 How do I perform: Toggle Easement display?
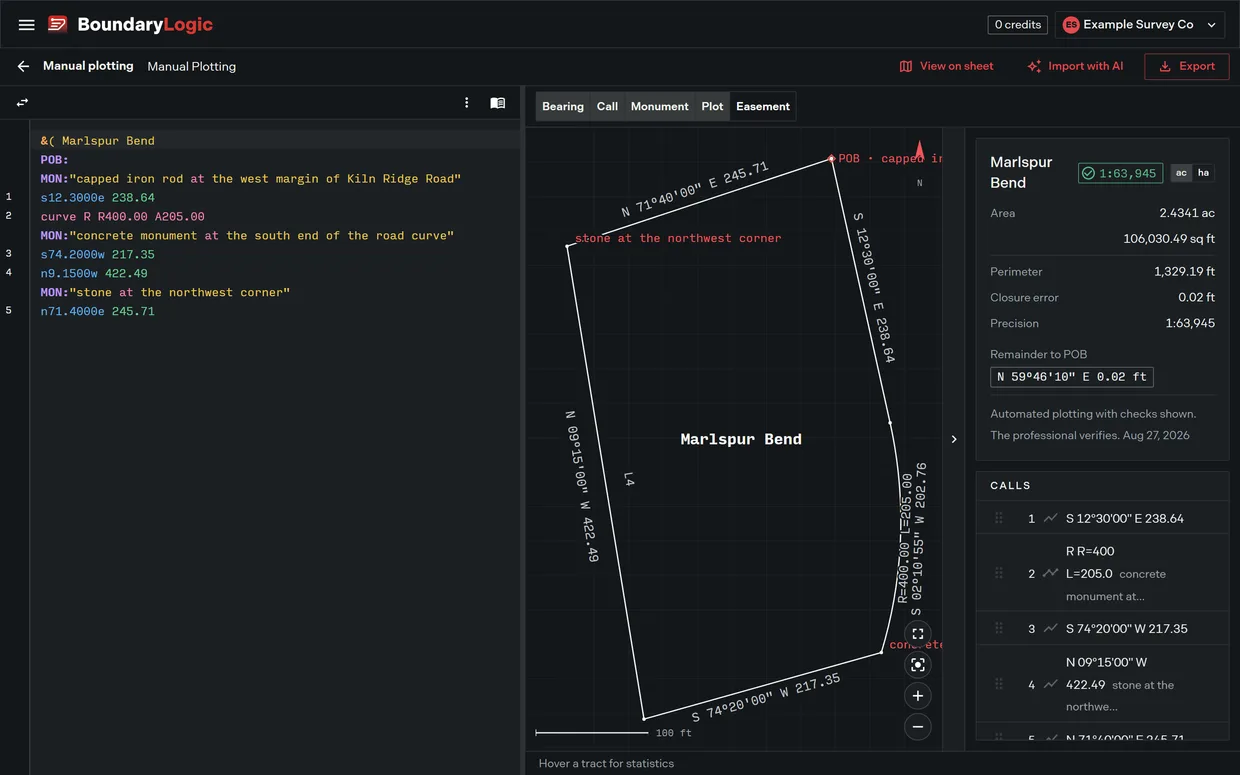(x=763, y=106)
